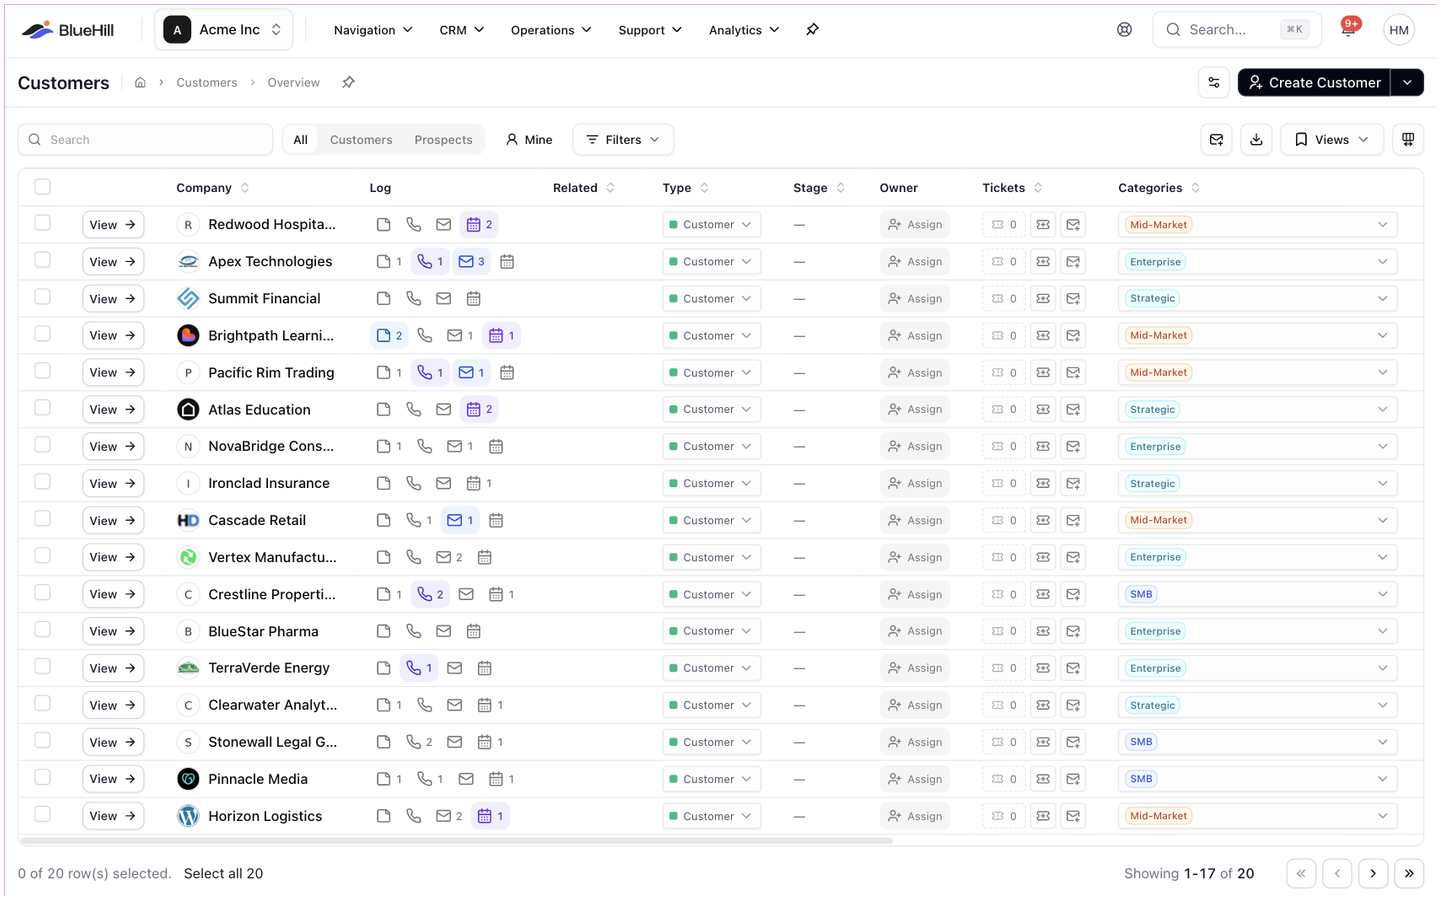Image resolution: width=1440 pixels, height=900 pixels.
Task: Click the global Search box in header
Action: pos(1237,30)
